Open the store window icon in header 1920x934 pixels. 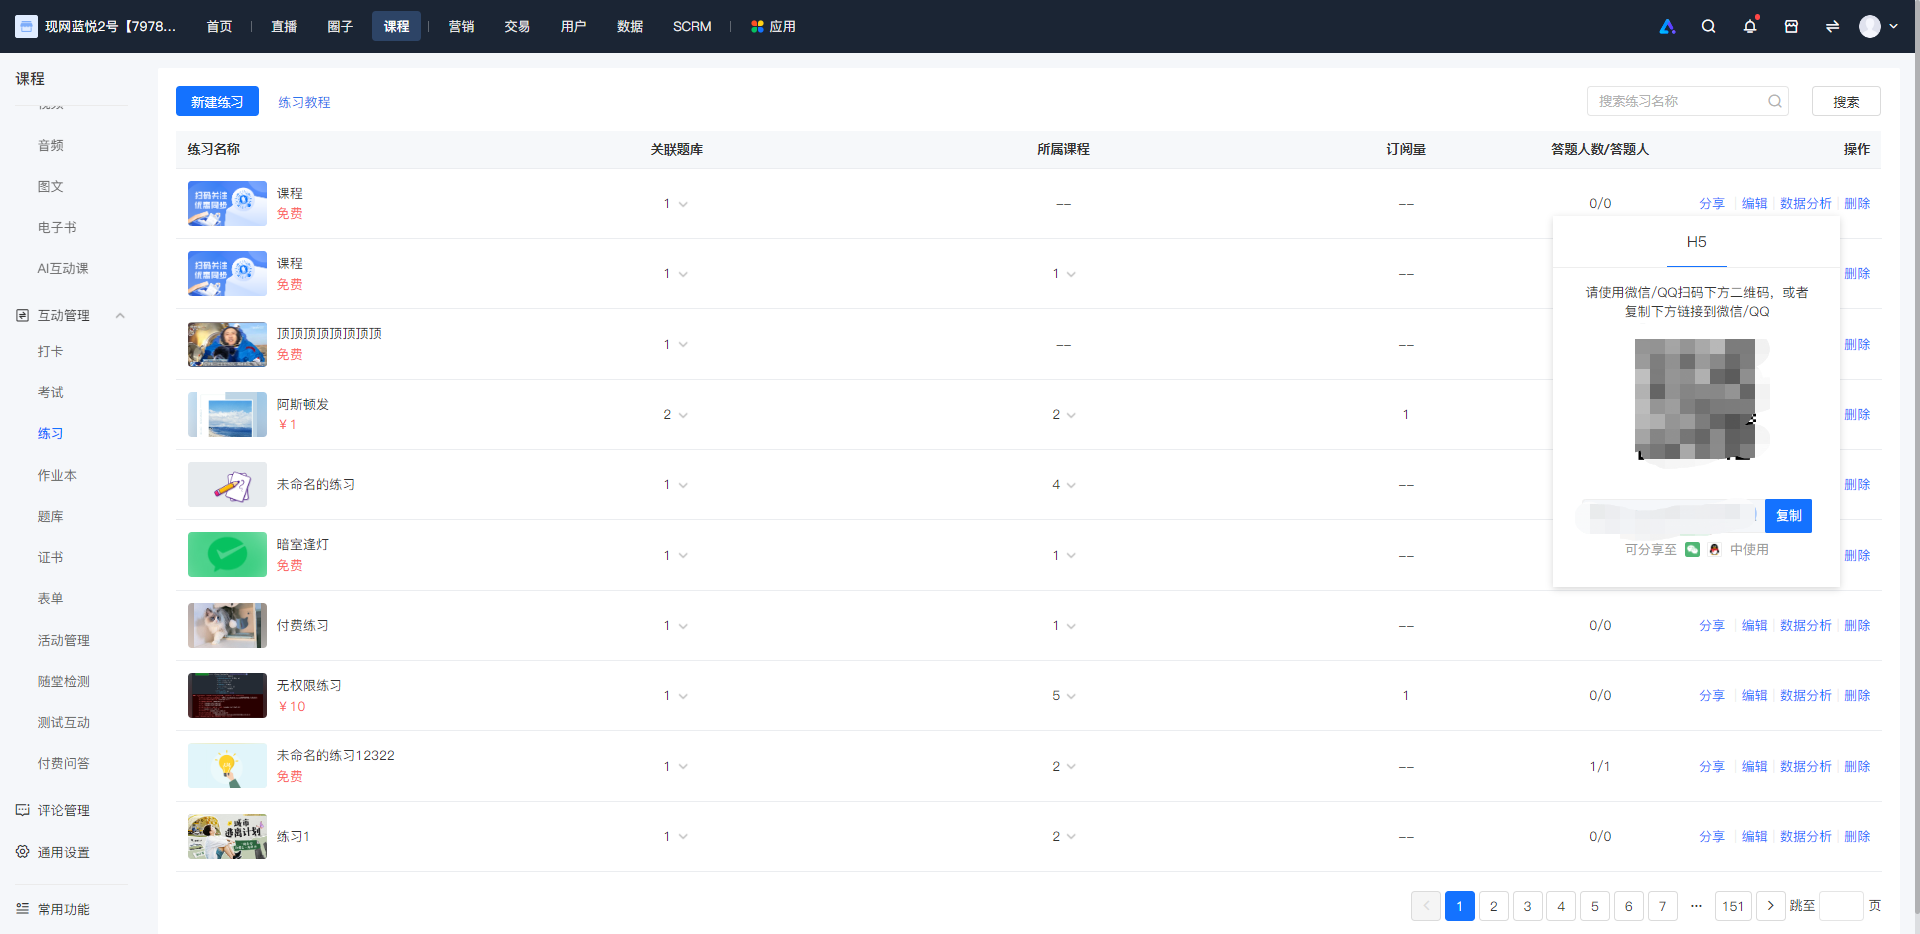1791,26
